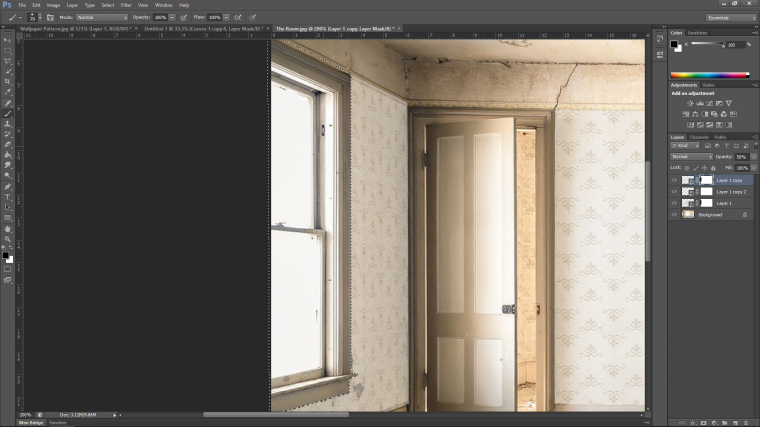Toggle lock transparent pixels

pos(687,168)
